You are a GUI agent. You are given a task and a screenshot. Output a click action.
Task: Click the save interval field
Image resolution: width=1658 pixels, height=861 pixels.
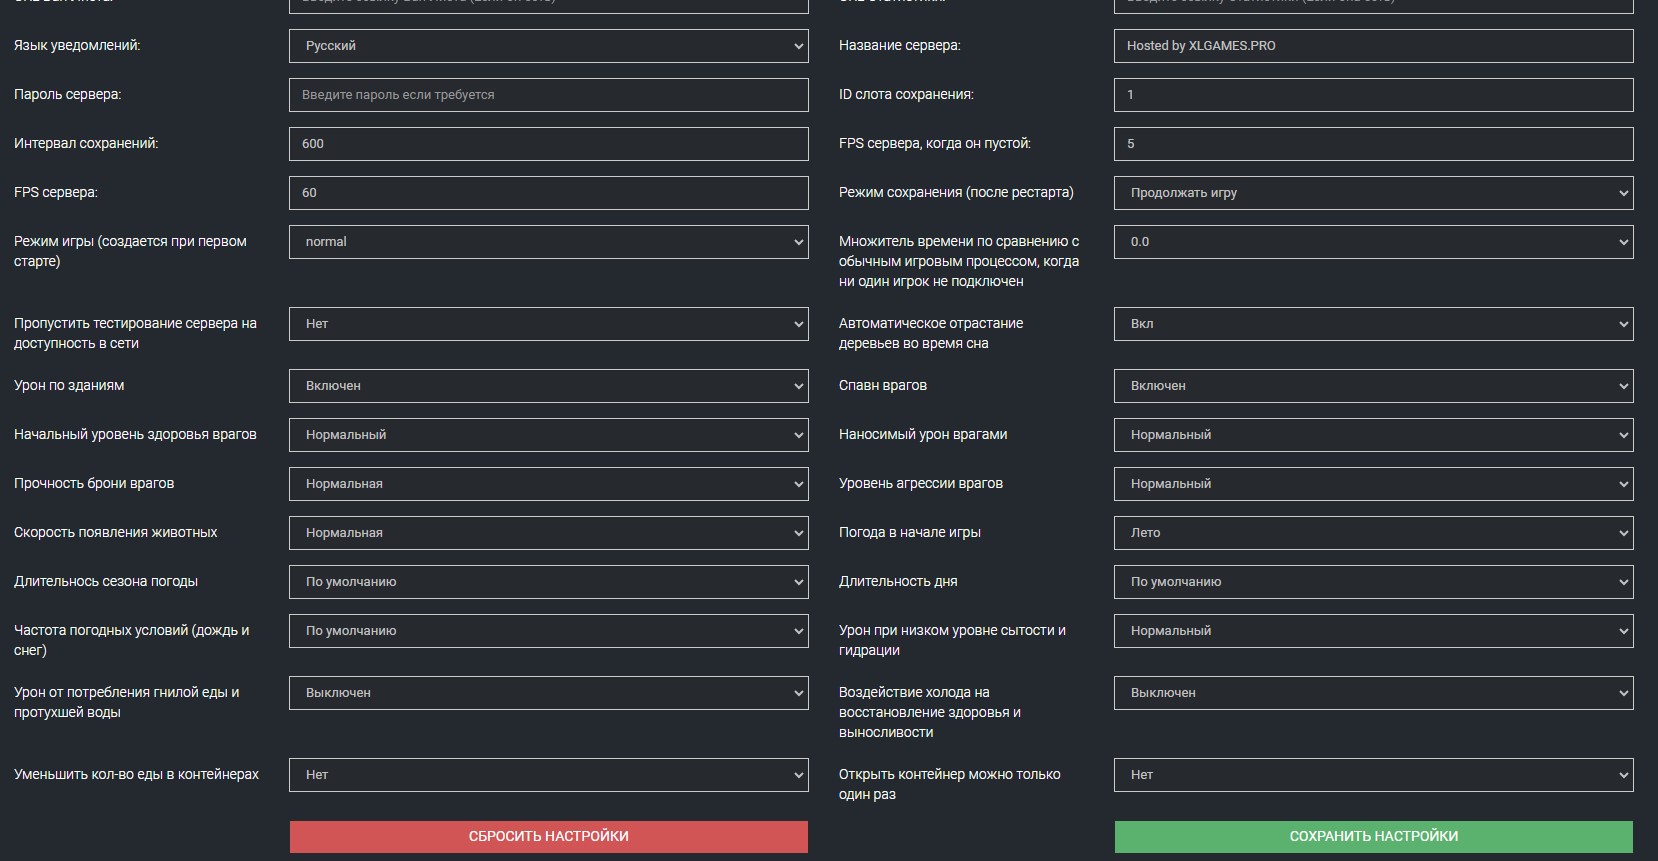tap(548, 144)
